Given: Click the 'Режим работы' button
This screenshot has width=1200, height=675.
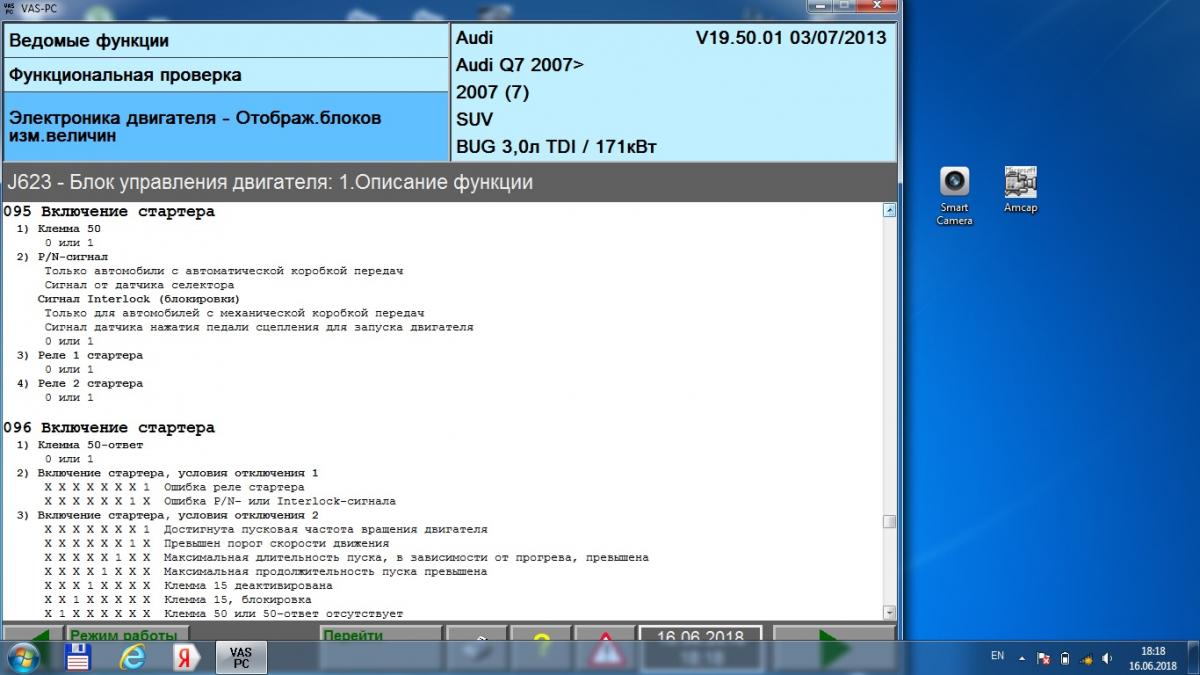Looking at the screenshot, I should pos(128,633).
